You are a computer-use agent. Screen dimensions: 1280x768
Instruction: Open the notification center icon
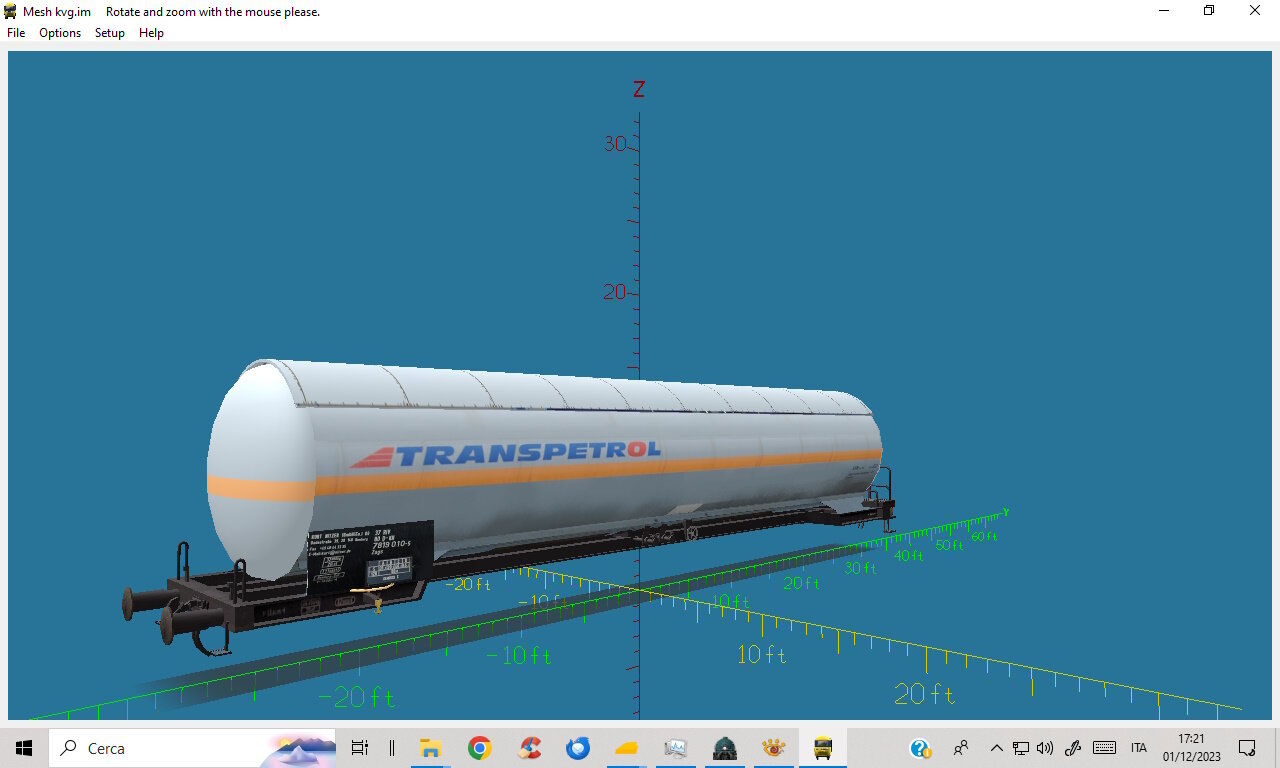click(x=1247, y=748)
